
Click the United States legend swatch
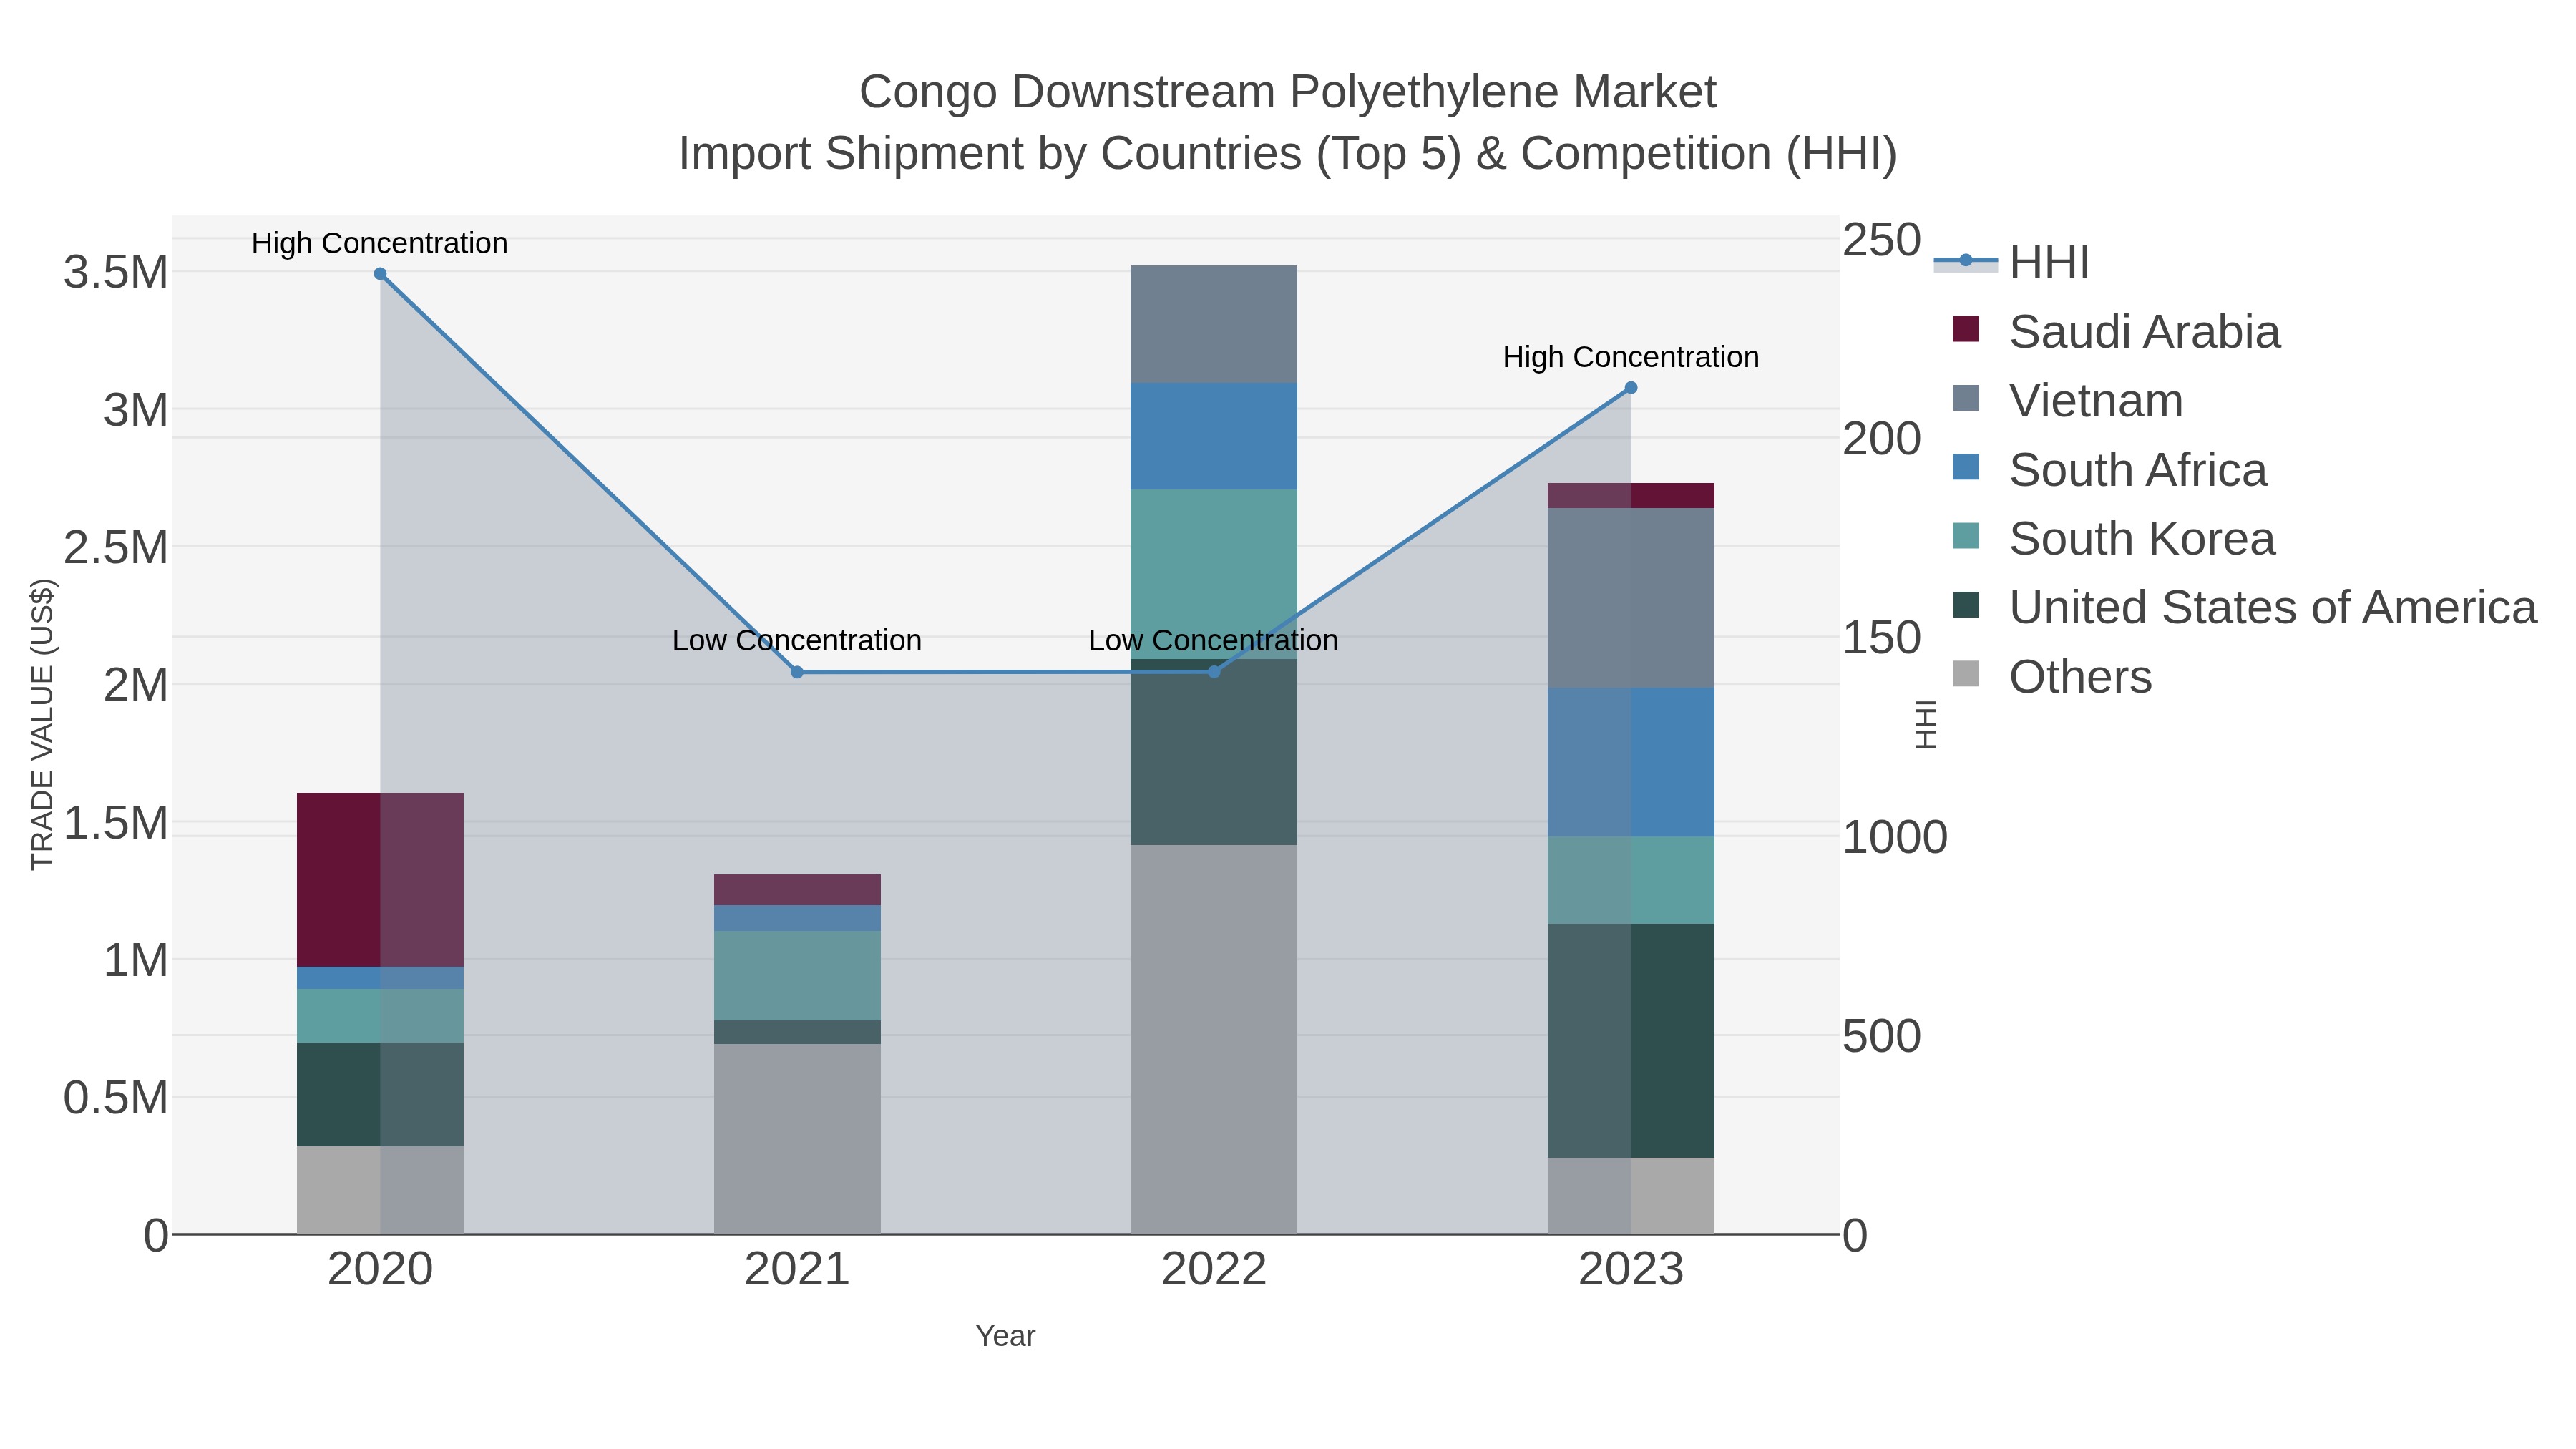[1966, 605]
